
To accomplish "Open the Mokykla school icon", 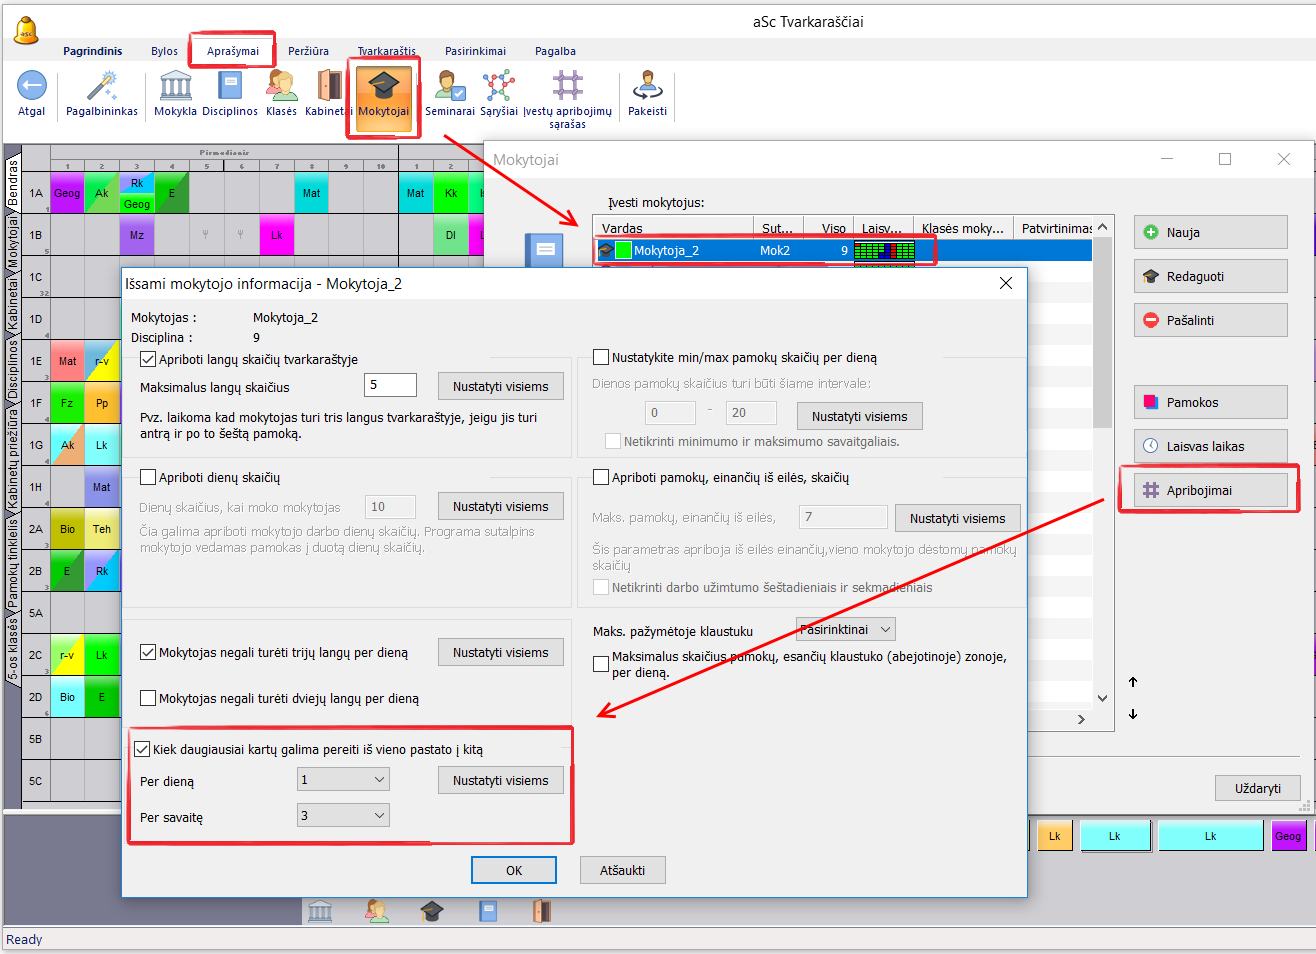I will pyautogui.click(x=175, y=87).
